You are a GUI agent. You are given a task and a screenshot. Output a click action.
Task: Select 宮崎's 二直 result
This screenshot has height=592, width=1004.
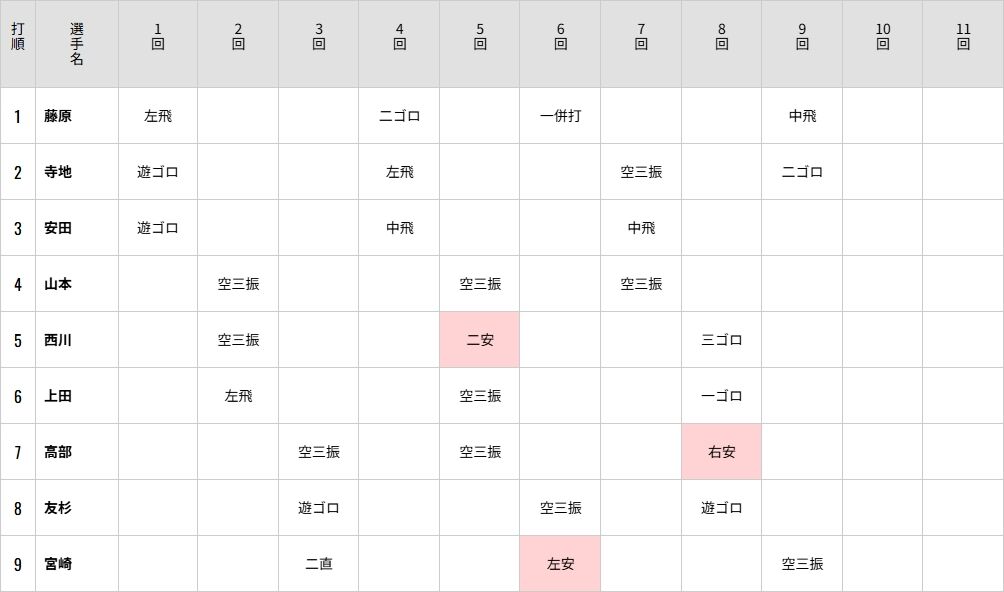[x=319, y=564]
